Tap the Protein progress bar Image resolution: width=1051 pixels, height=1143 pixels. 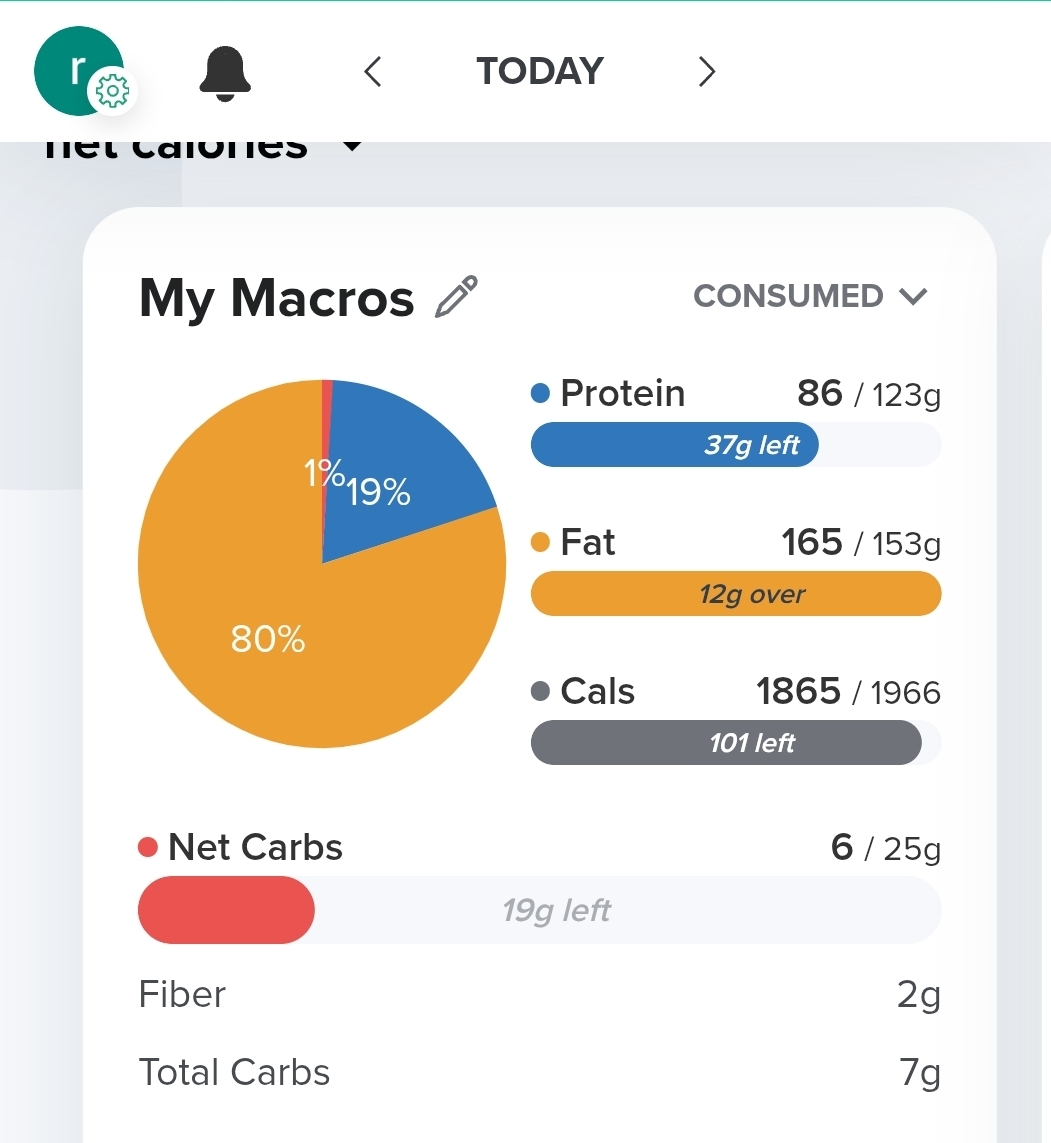[x=735, y=445]
